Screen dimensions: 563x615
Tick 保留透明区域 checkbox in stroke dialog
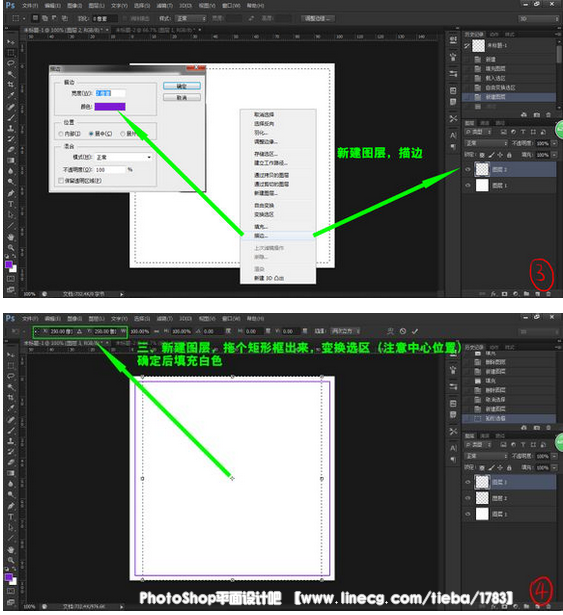61,180
